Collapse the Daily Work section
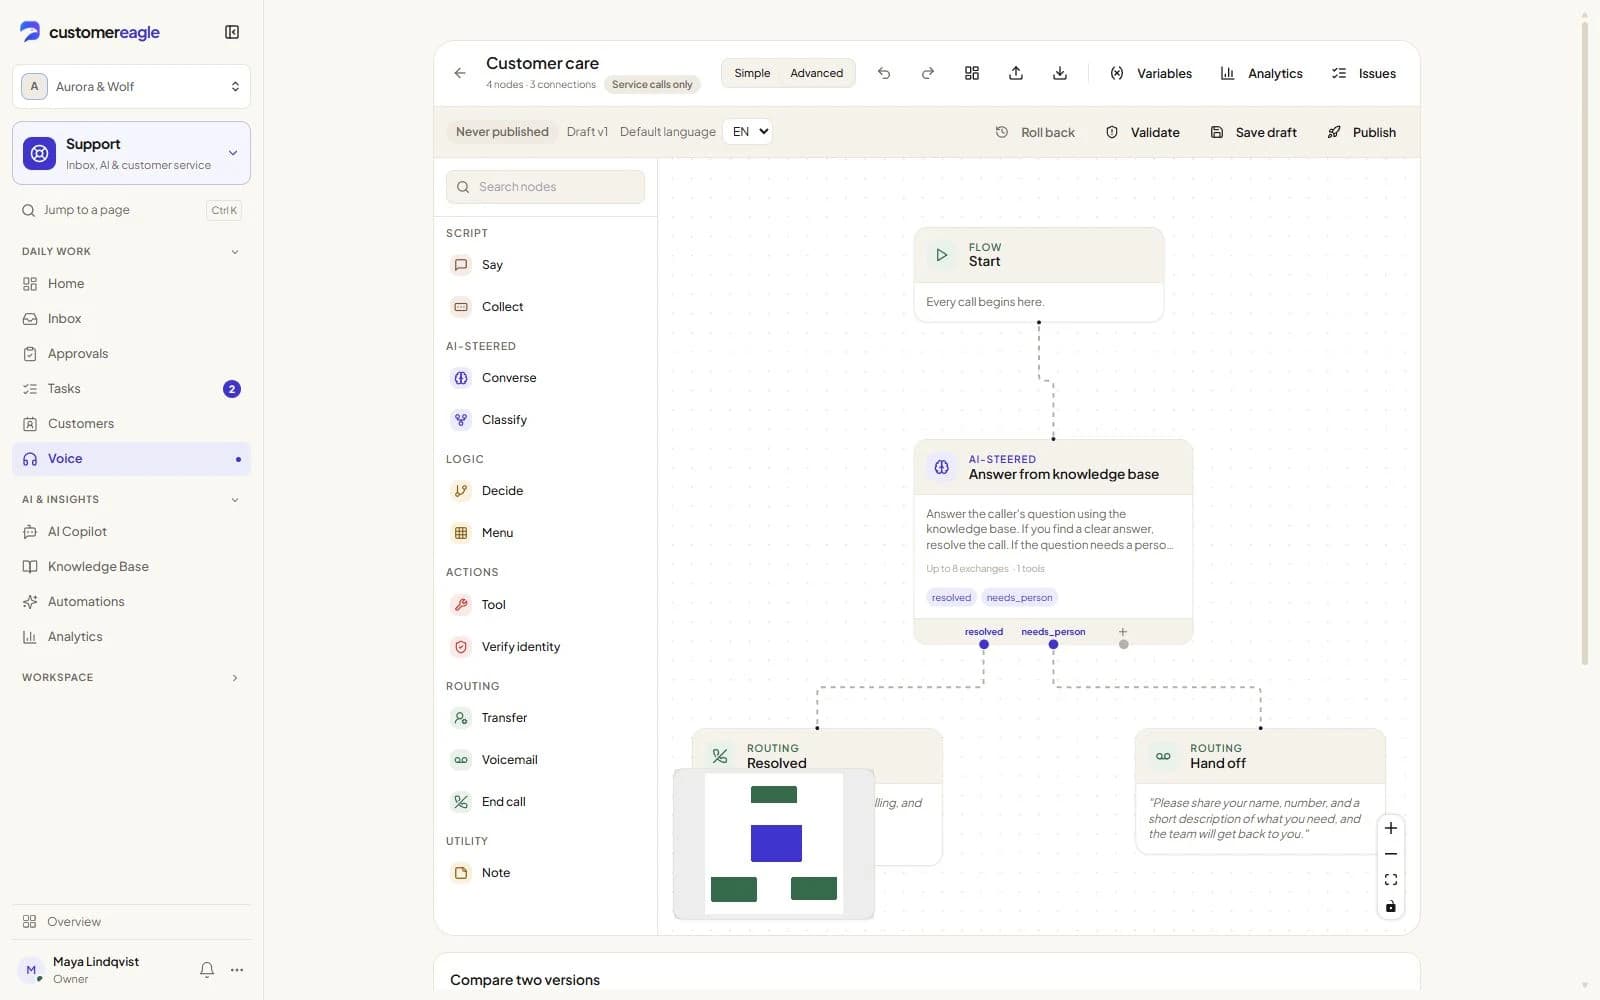This screenshot has height=1000, width=1600. tap(131, 252)
